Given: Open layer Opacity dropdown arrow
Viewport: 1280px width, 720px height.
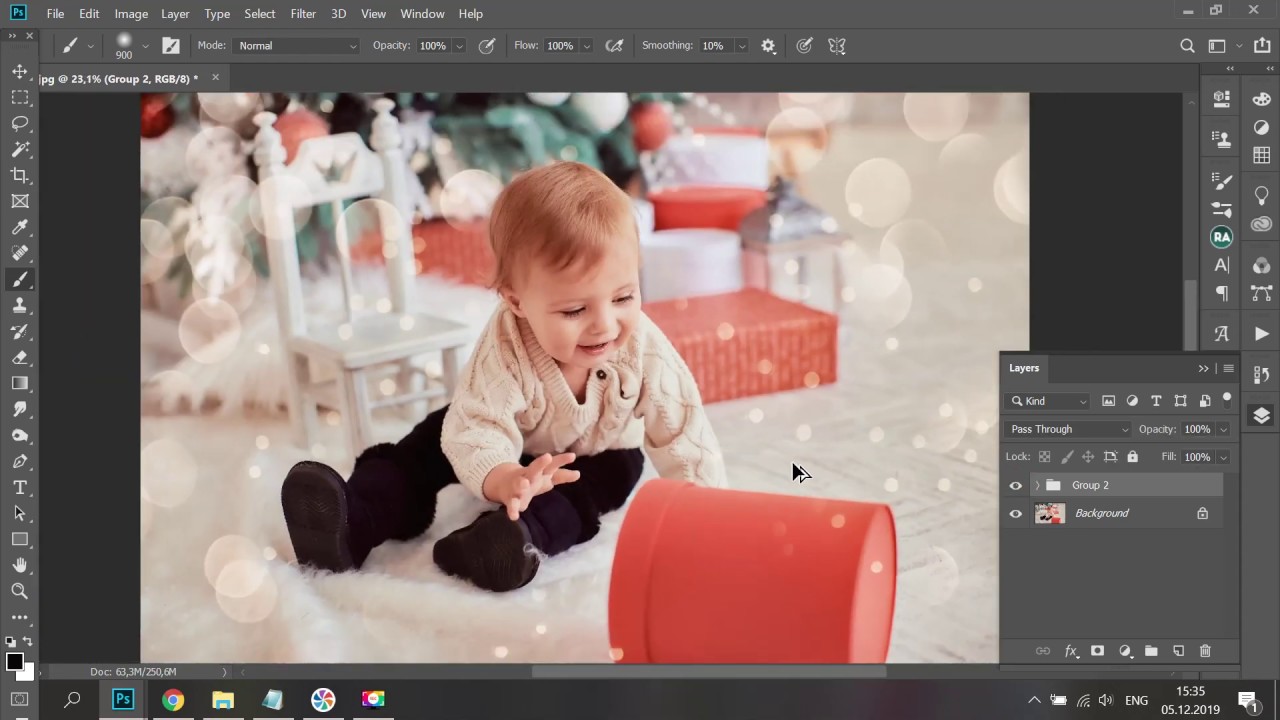Looking at the screenshot, I should tap(1223, 429).
